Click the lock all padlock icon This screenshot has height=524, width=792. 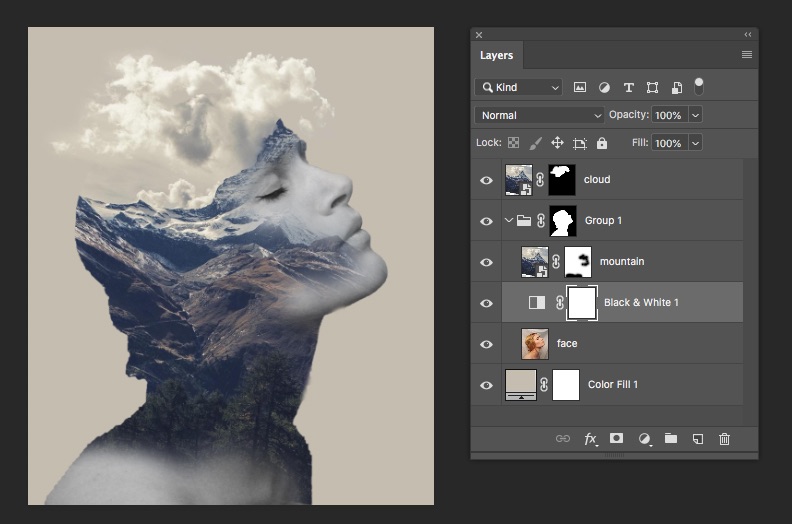click(601, 143)
